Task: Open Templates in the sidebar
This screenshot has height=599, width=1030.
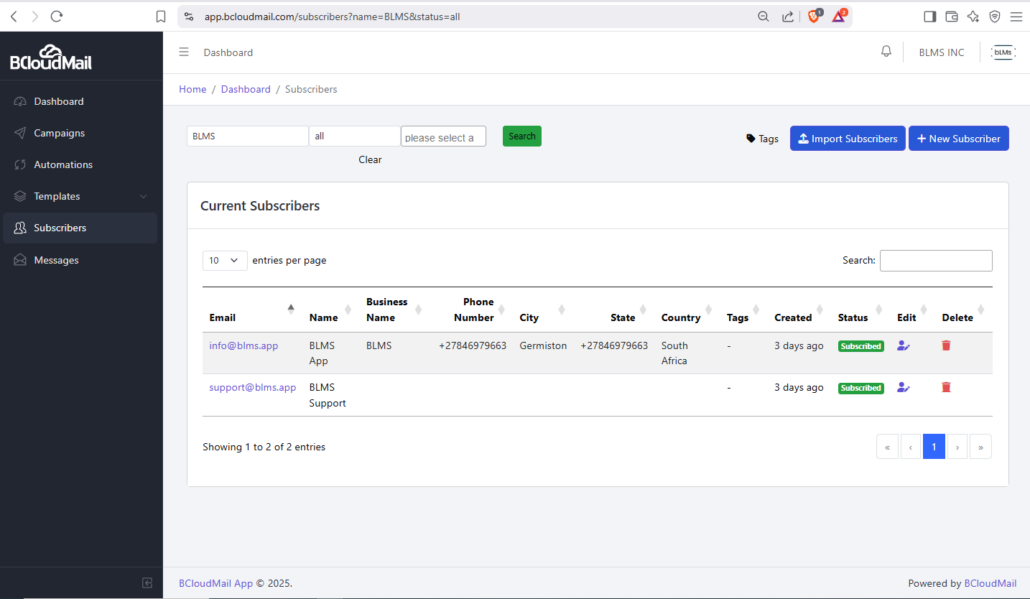Action: [80, 196]
